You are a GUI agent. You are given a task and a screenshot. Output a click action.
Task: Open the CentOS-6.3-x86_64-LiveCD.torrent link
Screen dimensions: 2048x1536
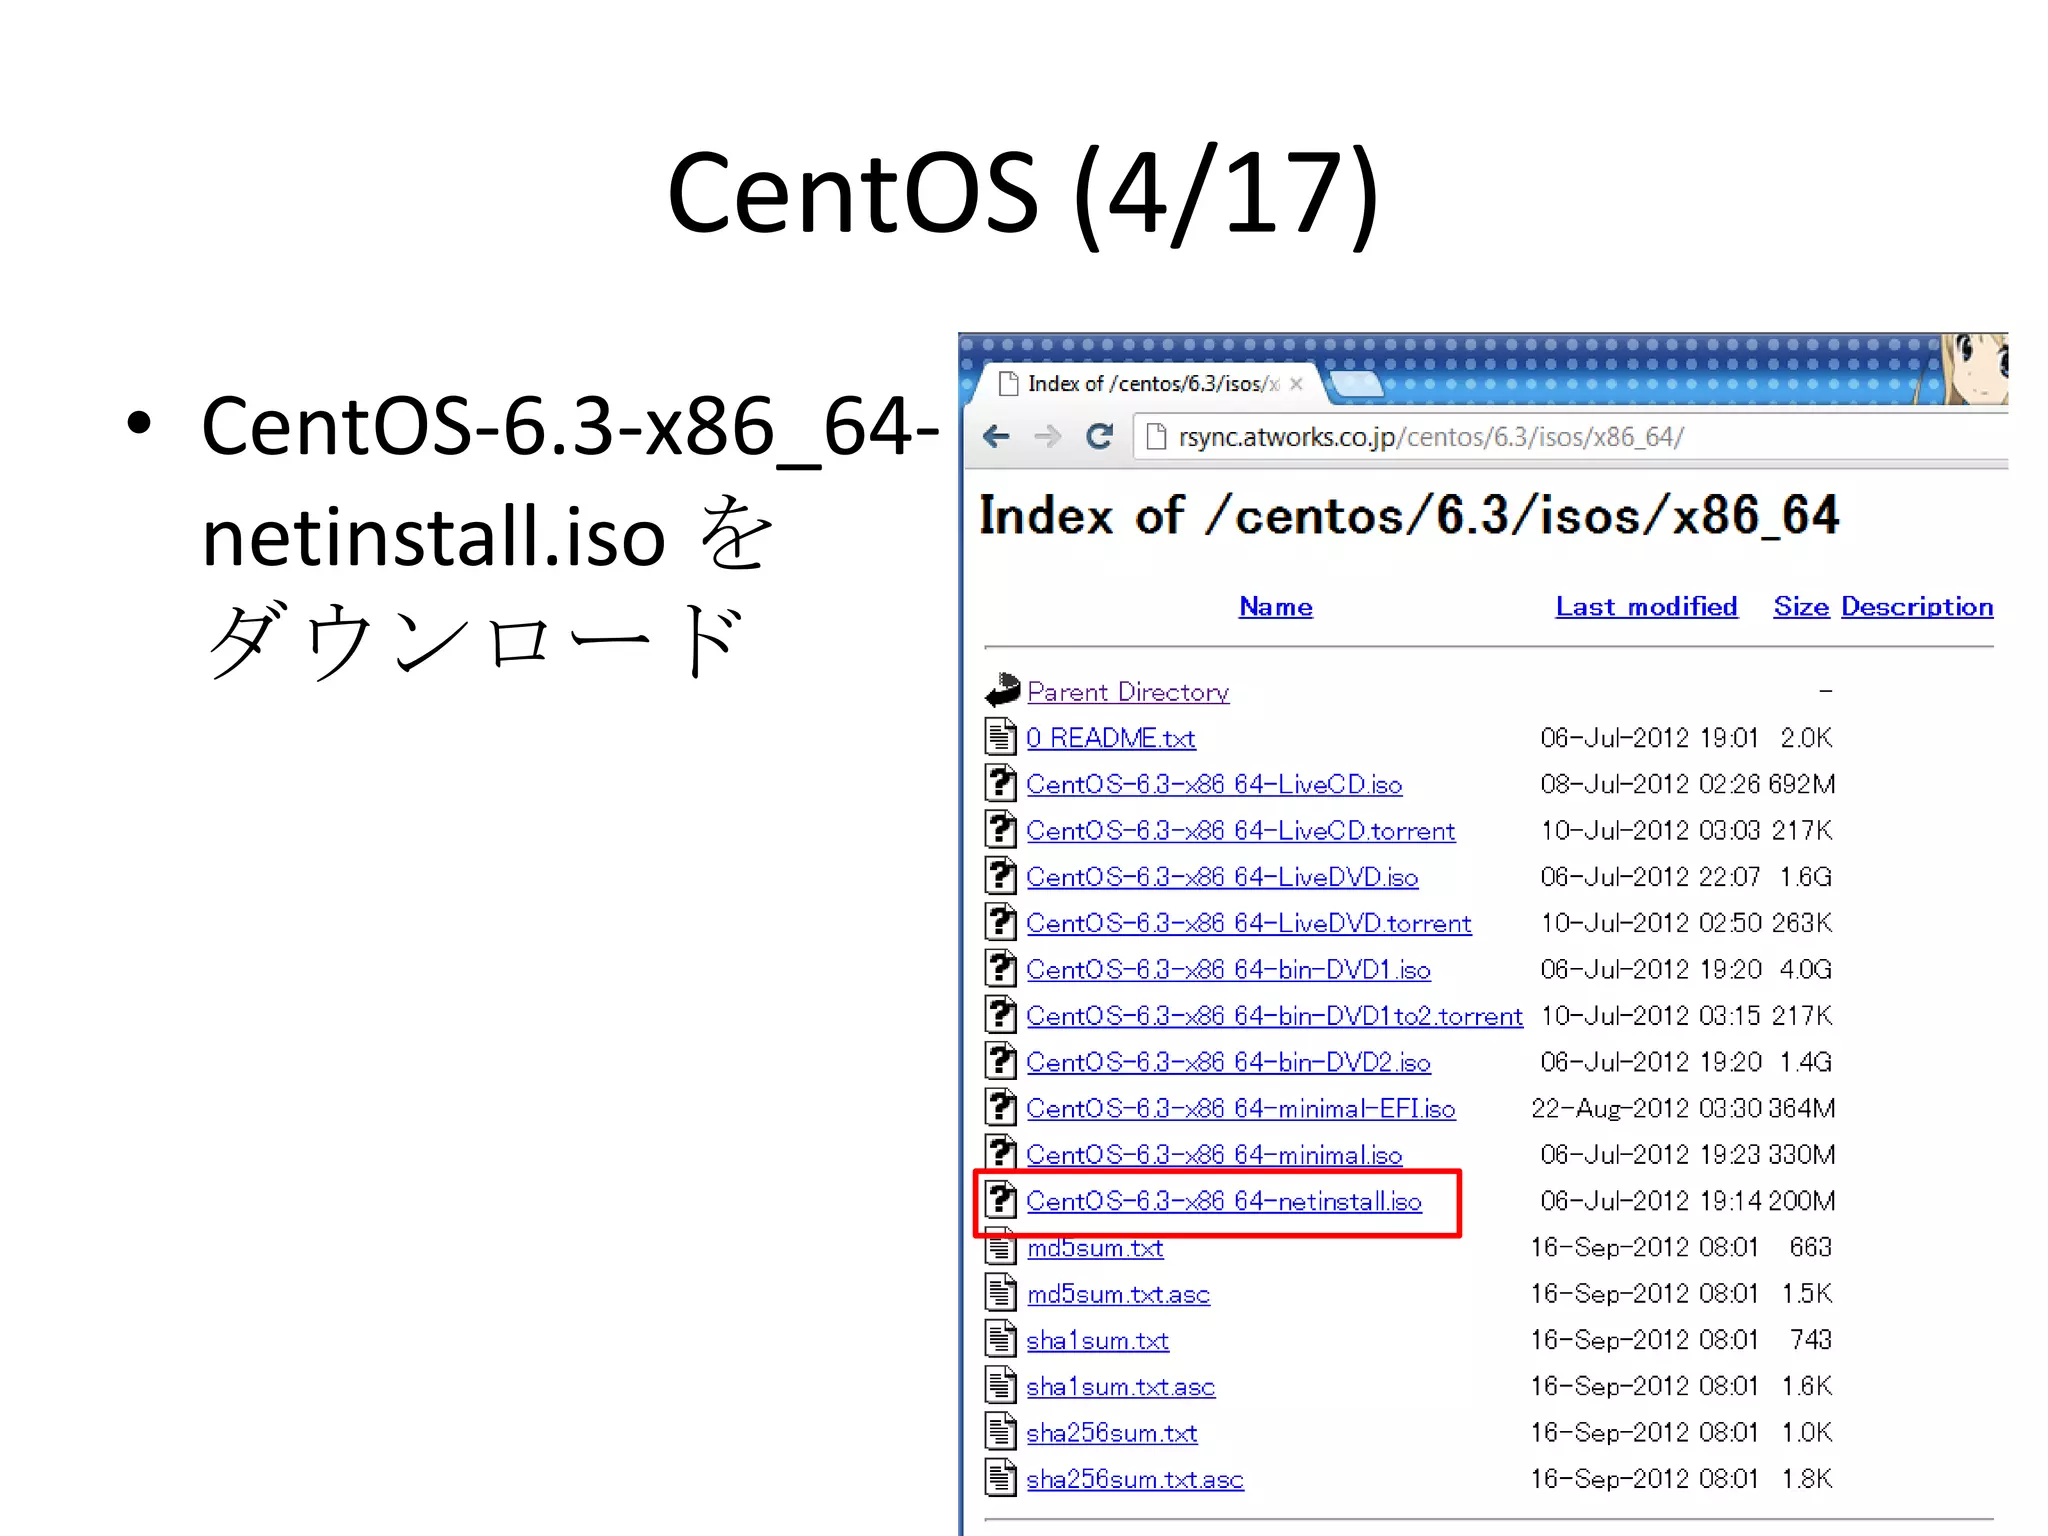coord(1241,831)
